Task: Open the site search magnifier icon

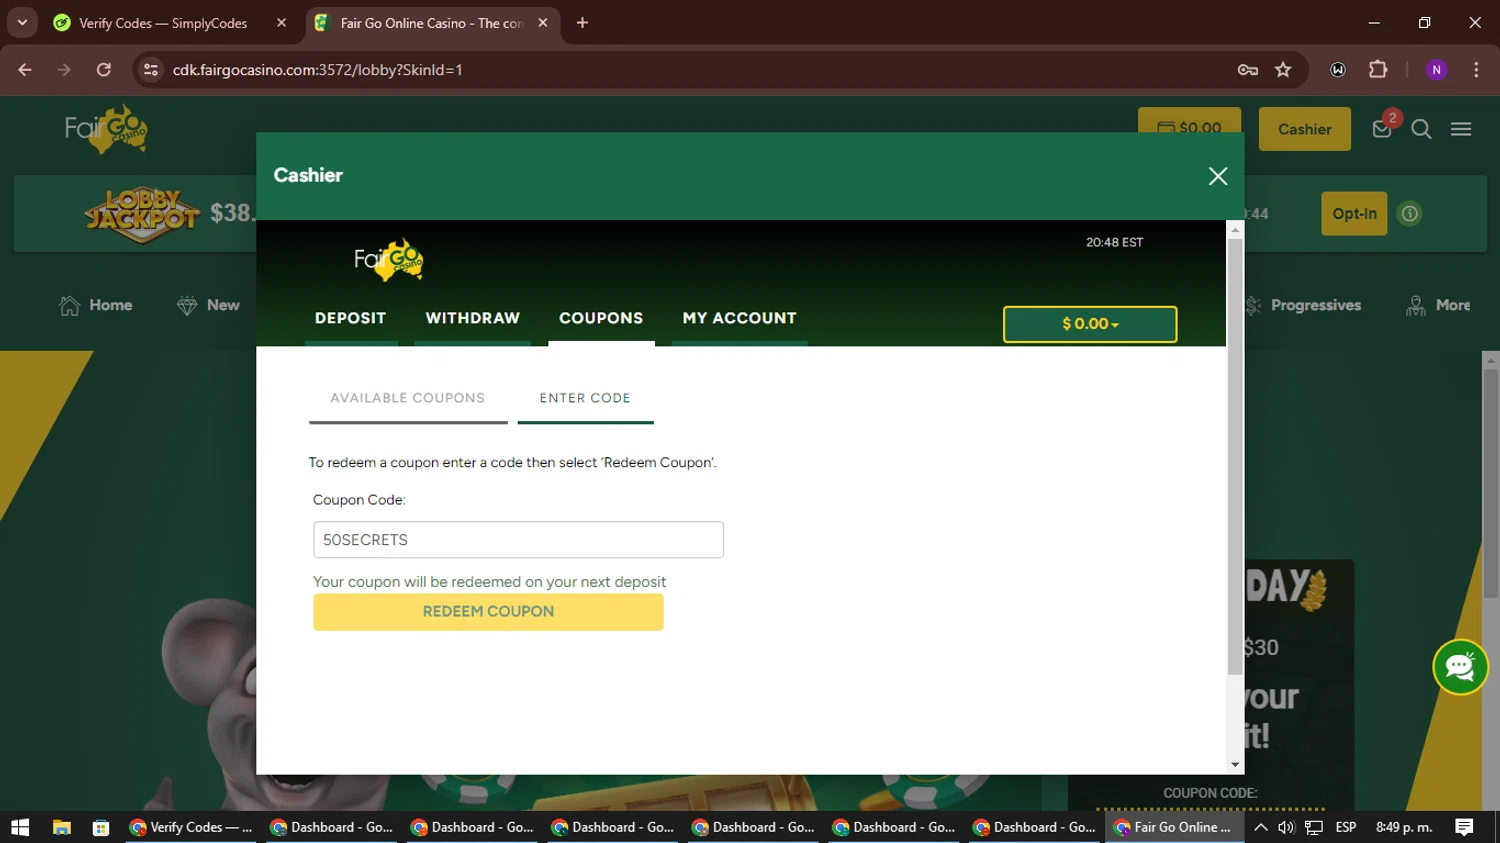Action: 1421,129
